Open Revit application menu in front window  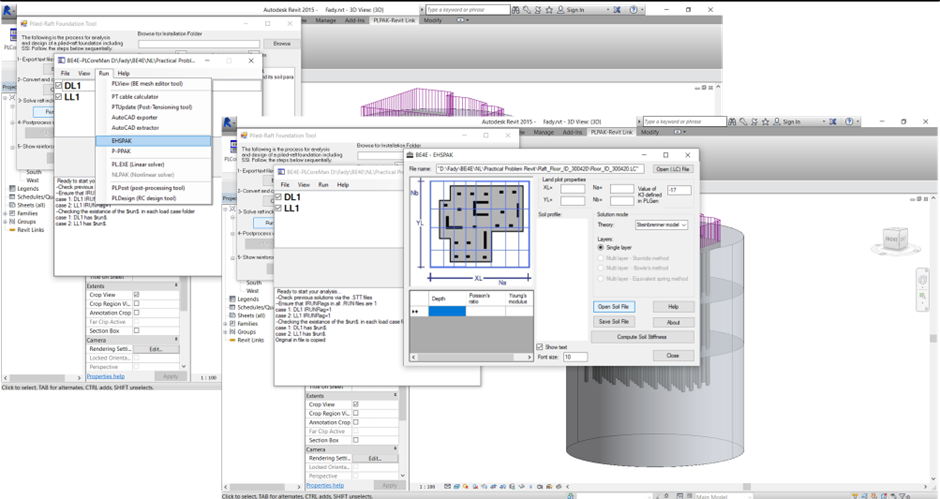click(228, 122)
